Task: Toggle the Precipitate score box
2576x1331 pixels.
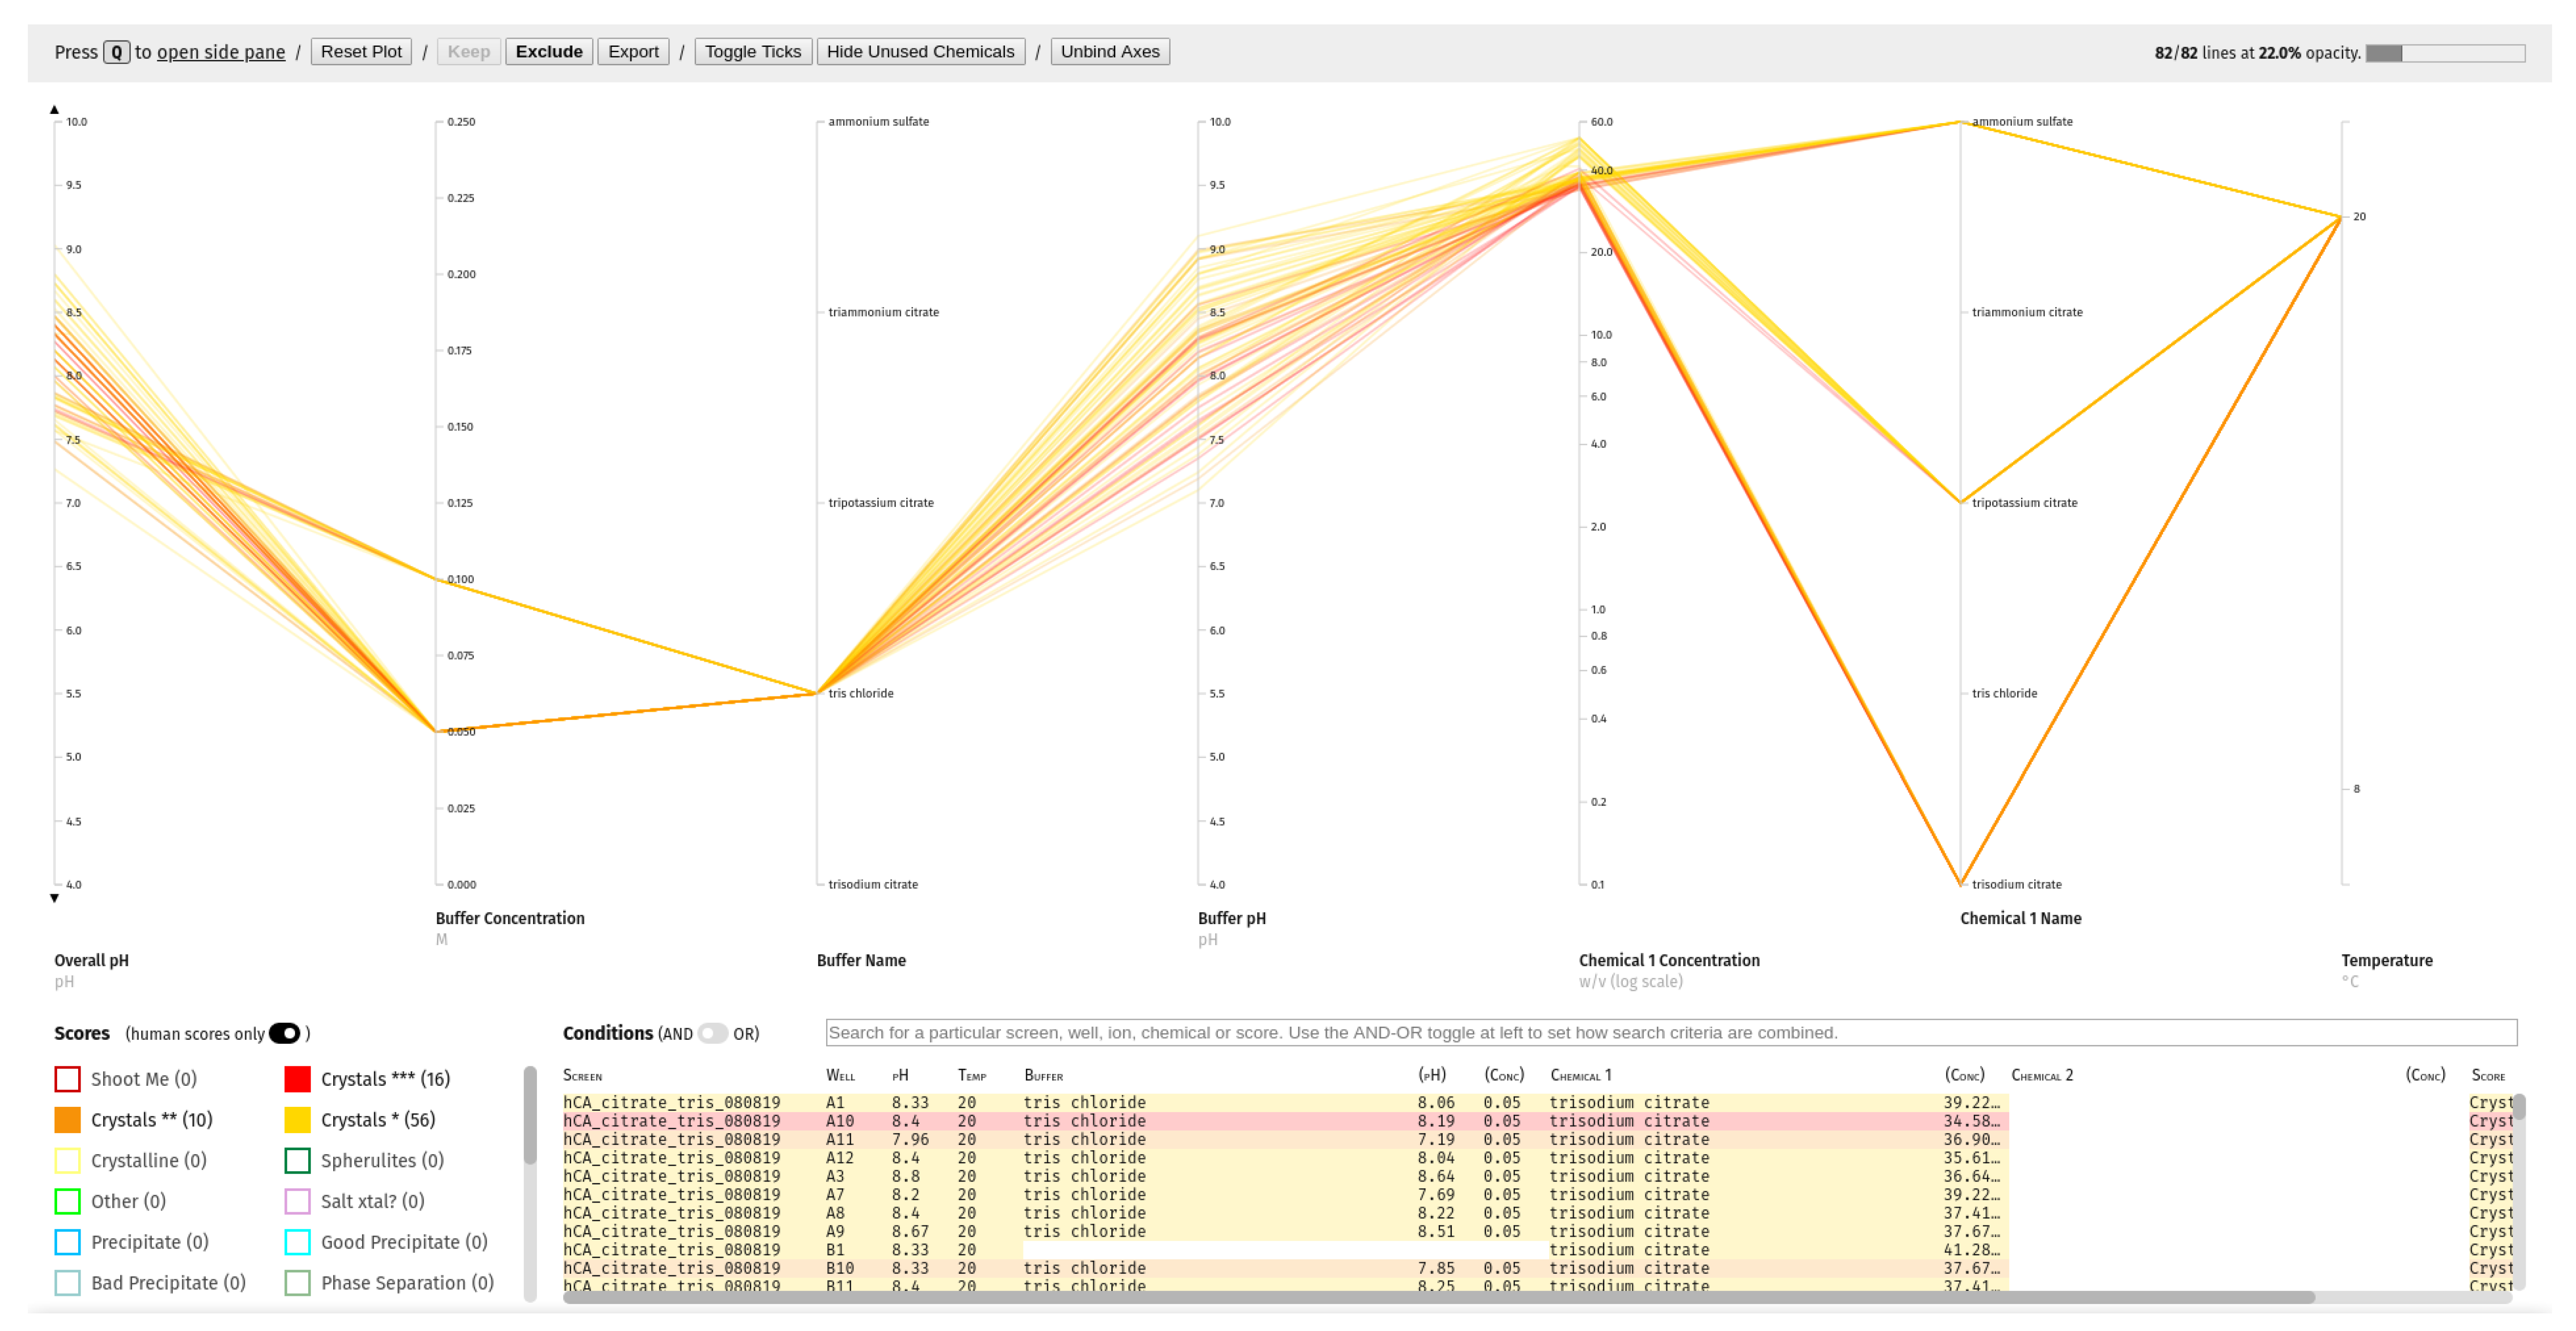Action: (67, 1242)
